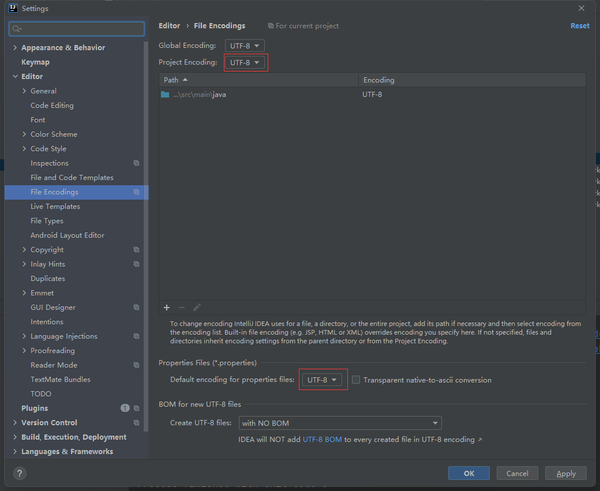Click the src/main/java folder icon
Screen dimensions: 600x491
coord(165,94)
